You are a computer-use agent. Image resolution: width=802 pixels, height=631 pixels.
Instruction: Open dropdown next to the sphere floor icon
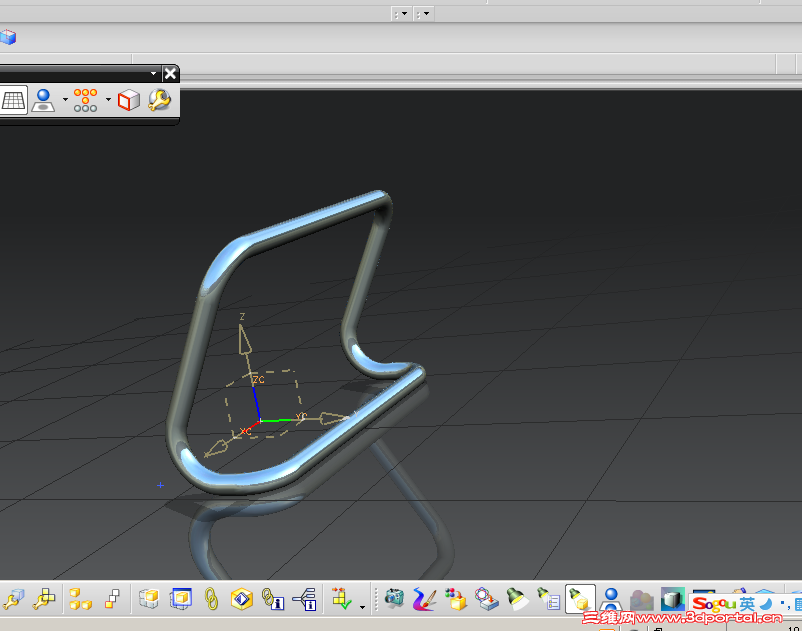(65, 99)
